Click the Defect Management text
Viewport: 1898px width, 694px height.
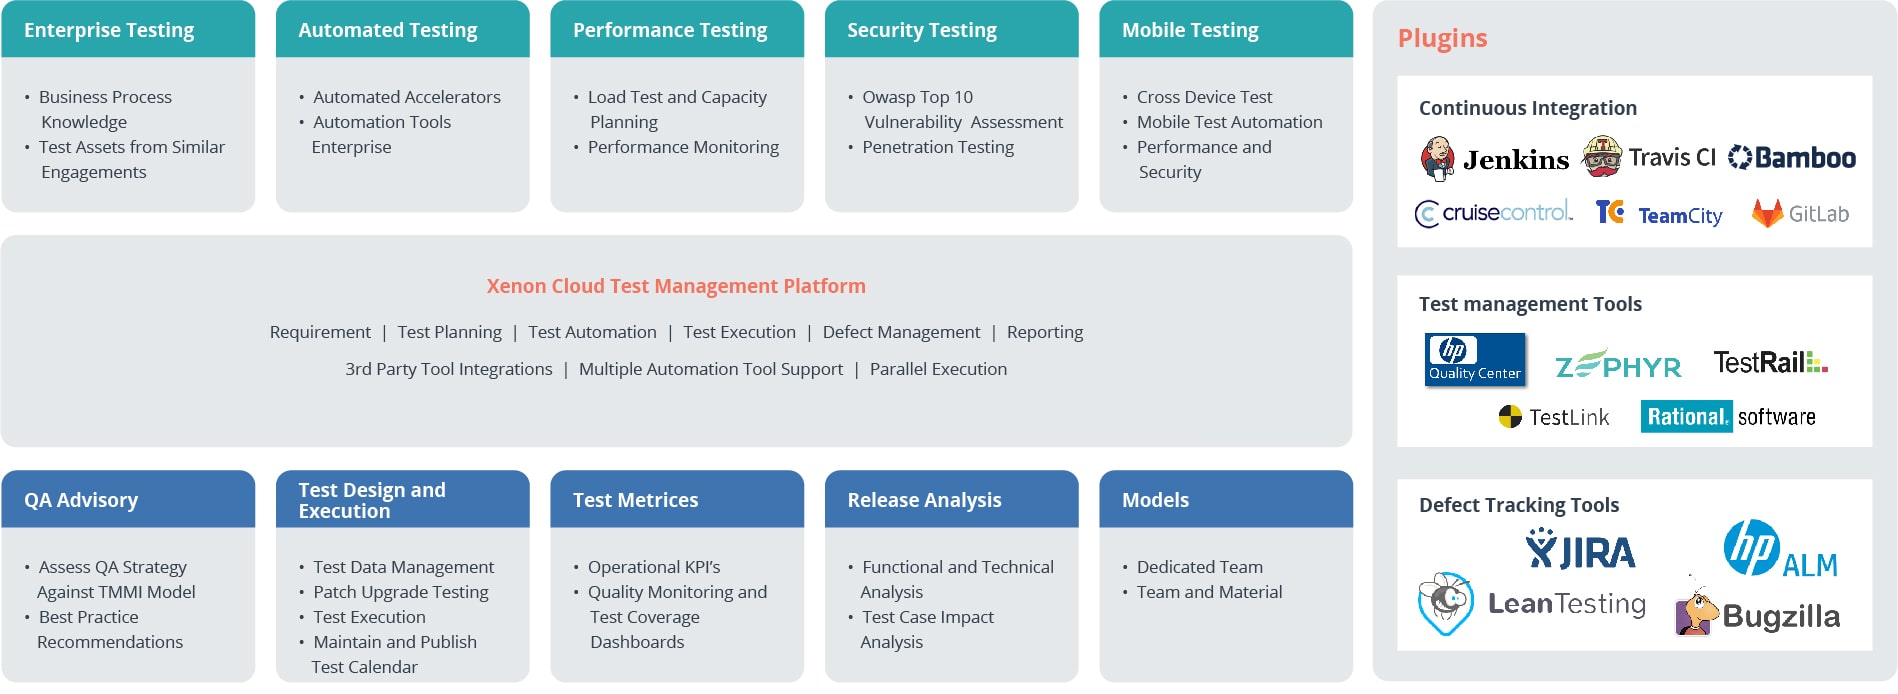point(901,332)
